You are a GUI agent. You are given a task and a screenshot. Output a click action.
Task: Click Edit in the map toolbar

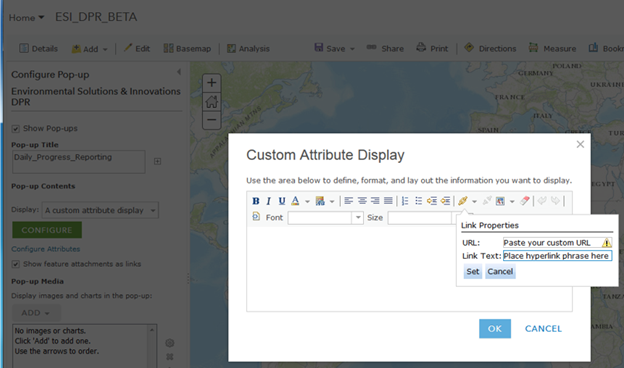tap(136, 49)
